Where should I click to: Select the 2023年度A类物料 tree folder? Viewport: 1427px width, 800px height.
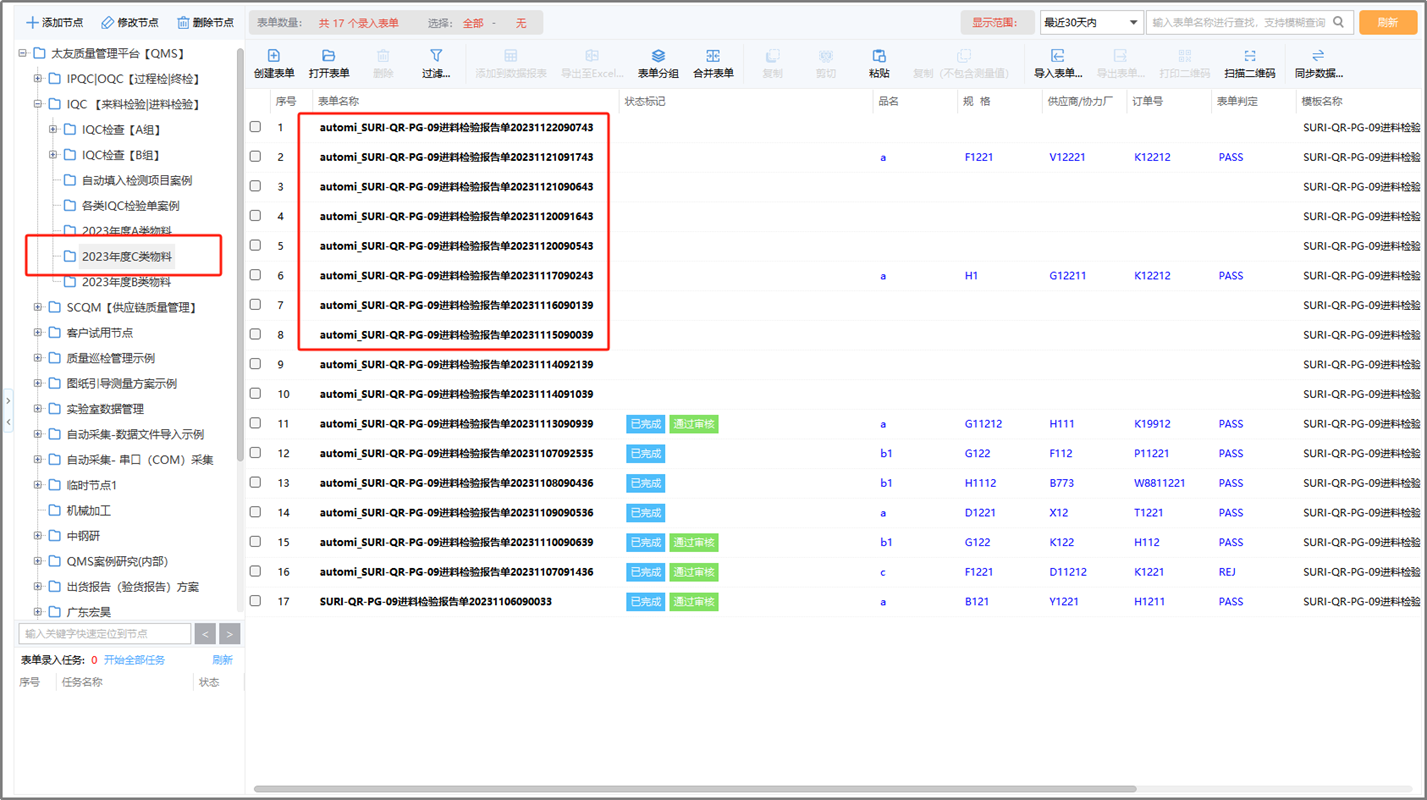tap(126, 231)
